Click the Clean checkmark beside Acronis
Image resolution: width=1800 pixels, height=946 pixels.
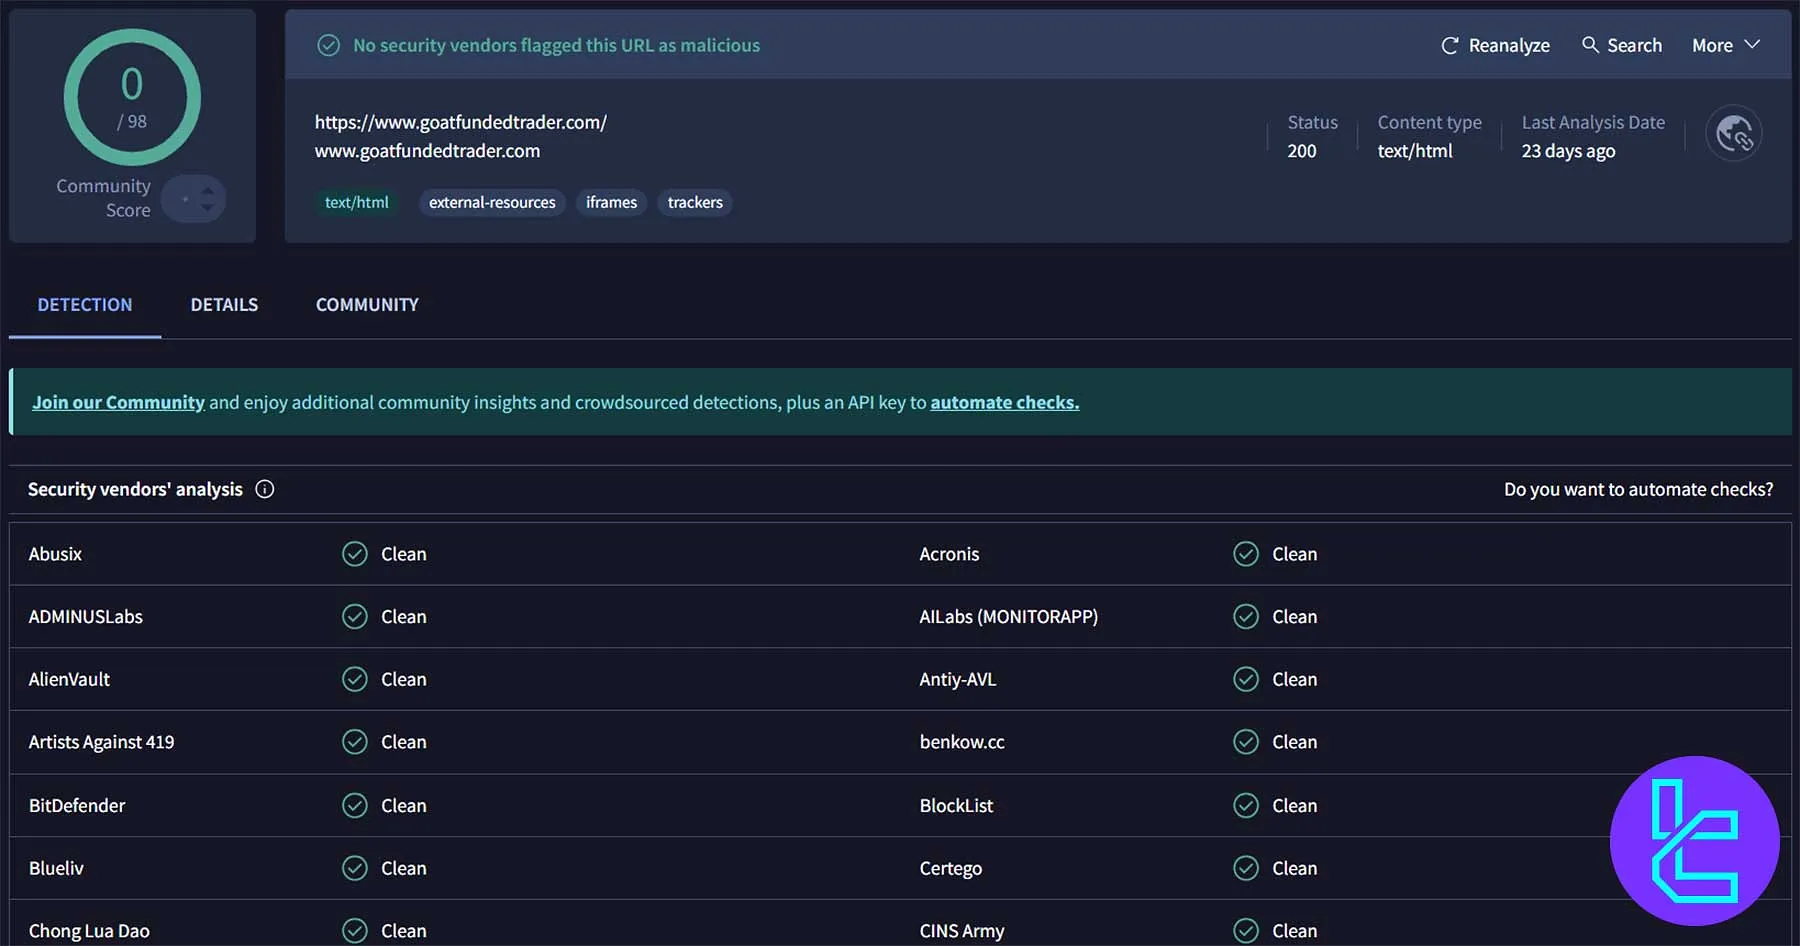point(1245,553)
